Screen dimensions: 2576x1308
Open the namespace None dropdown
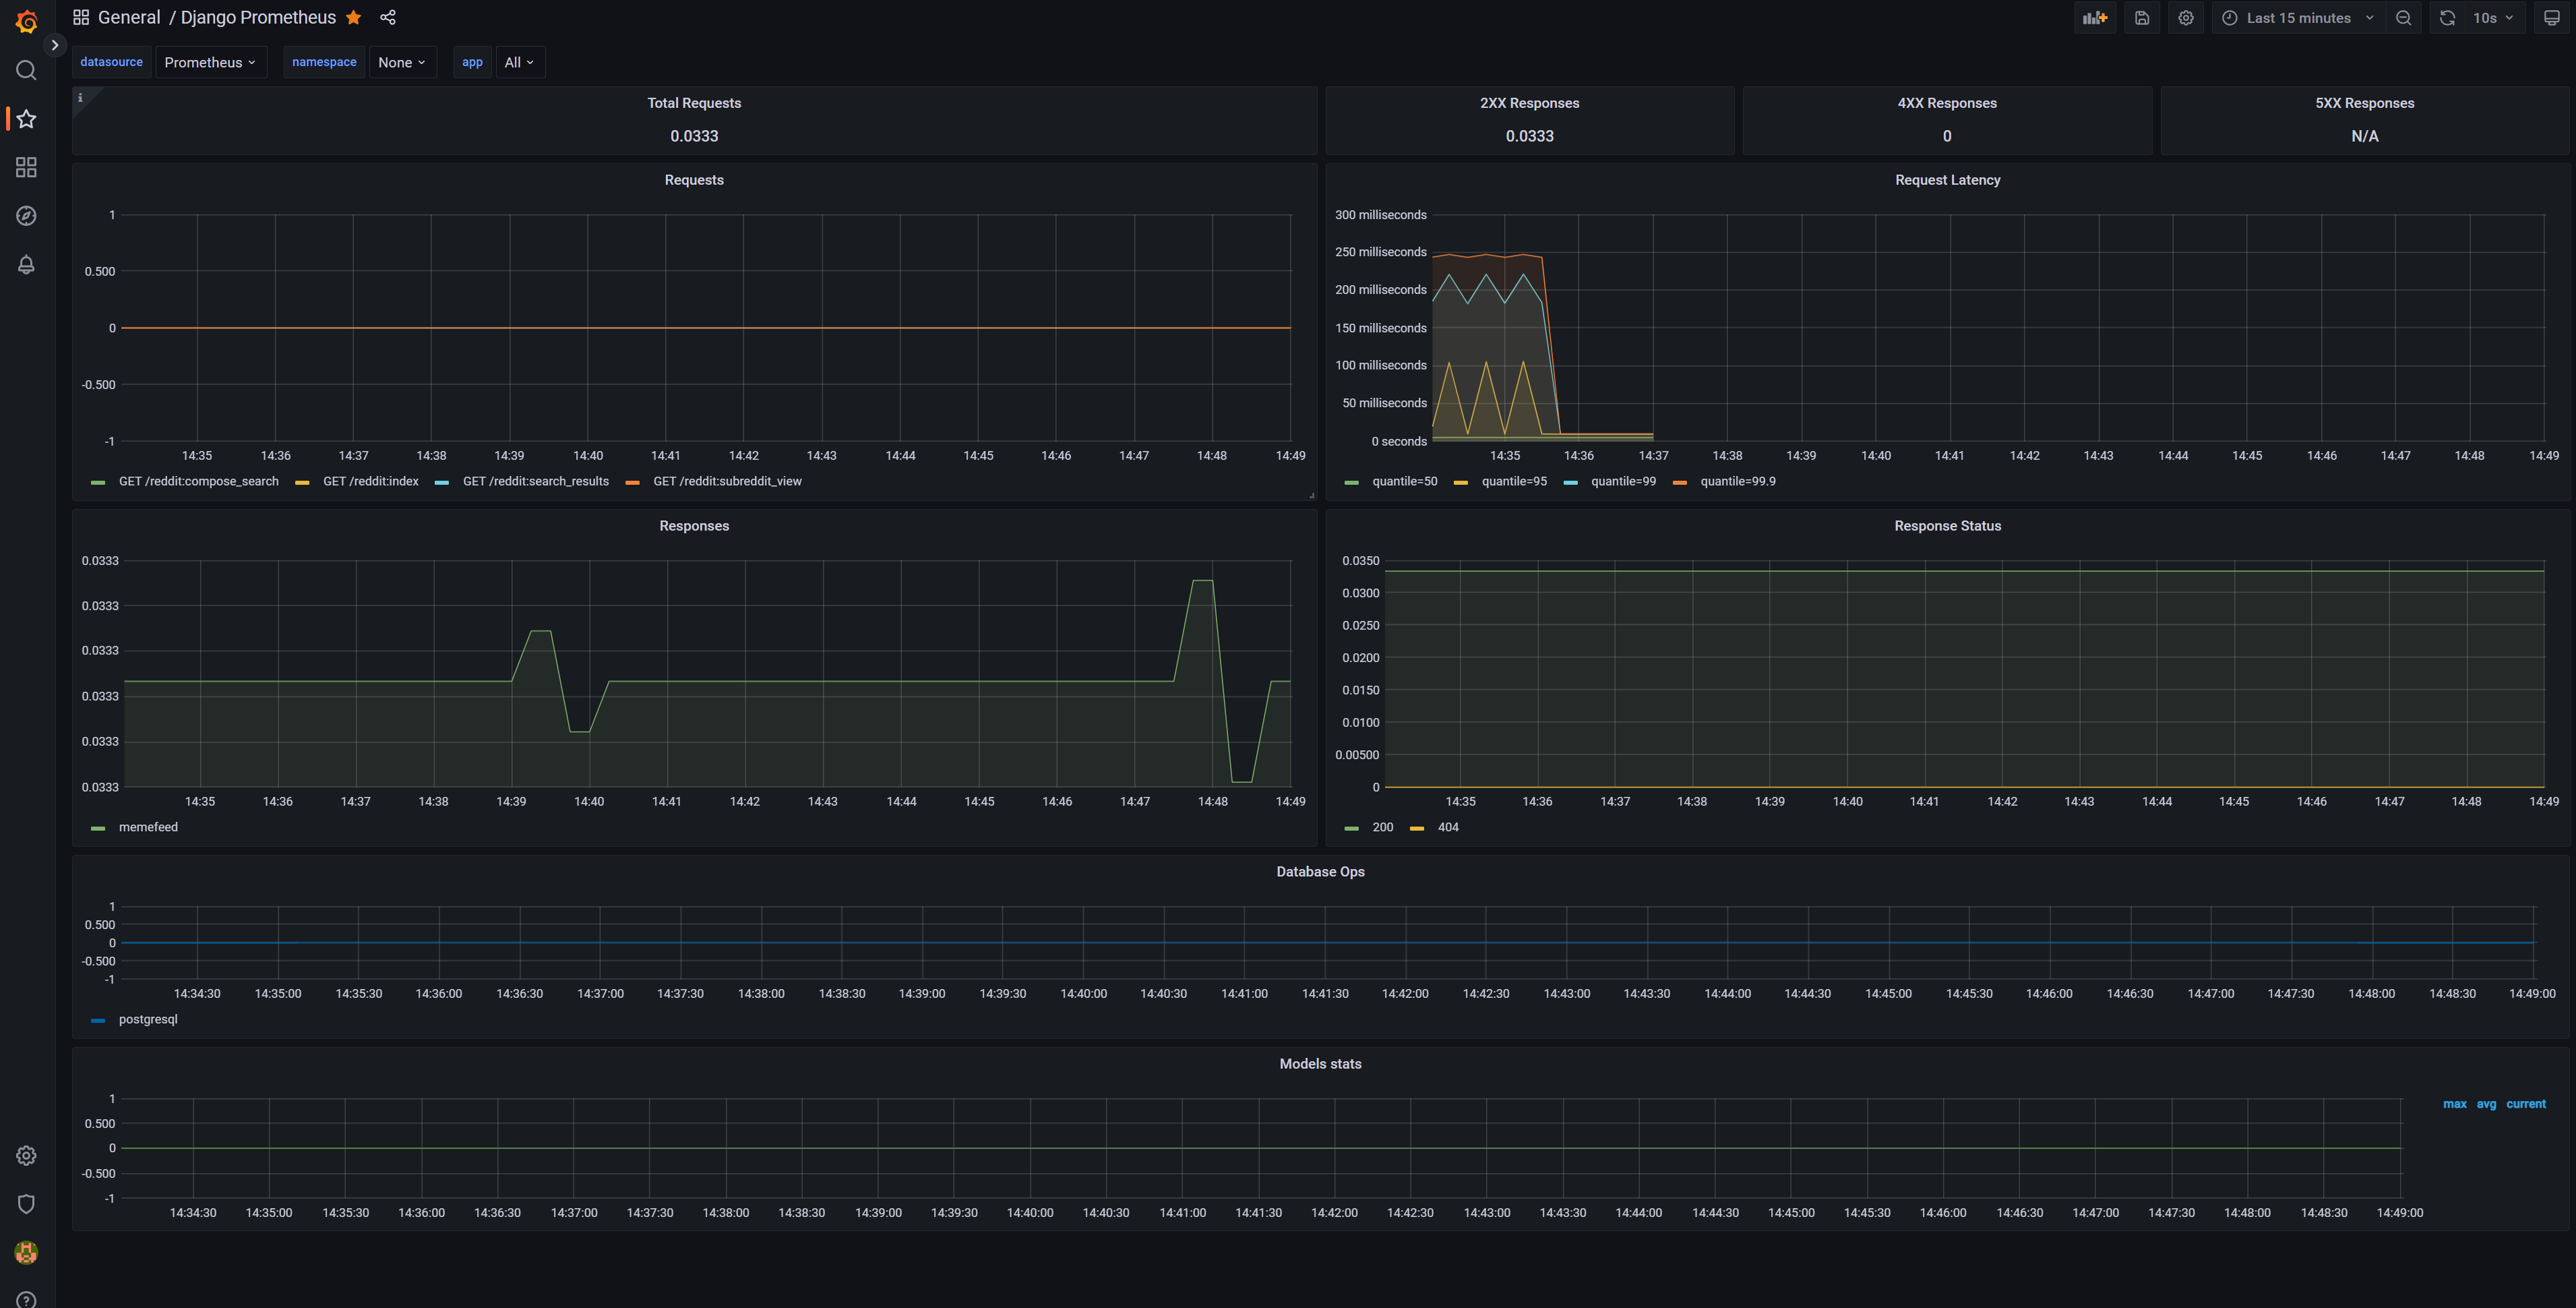coord(402,62)
